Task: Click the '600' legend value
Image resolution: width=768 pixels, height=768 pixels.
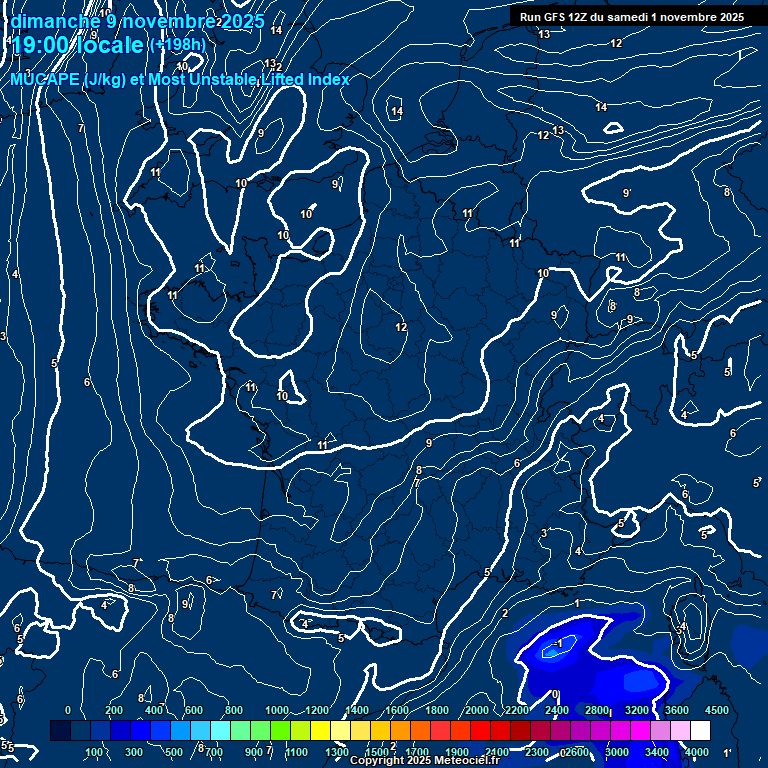Action: 193,710
